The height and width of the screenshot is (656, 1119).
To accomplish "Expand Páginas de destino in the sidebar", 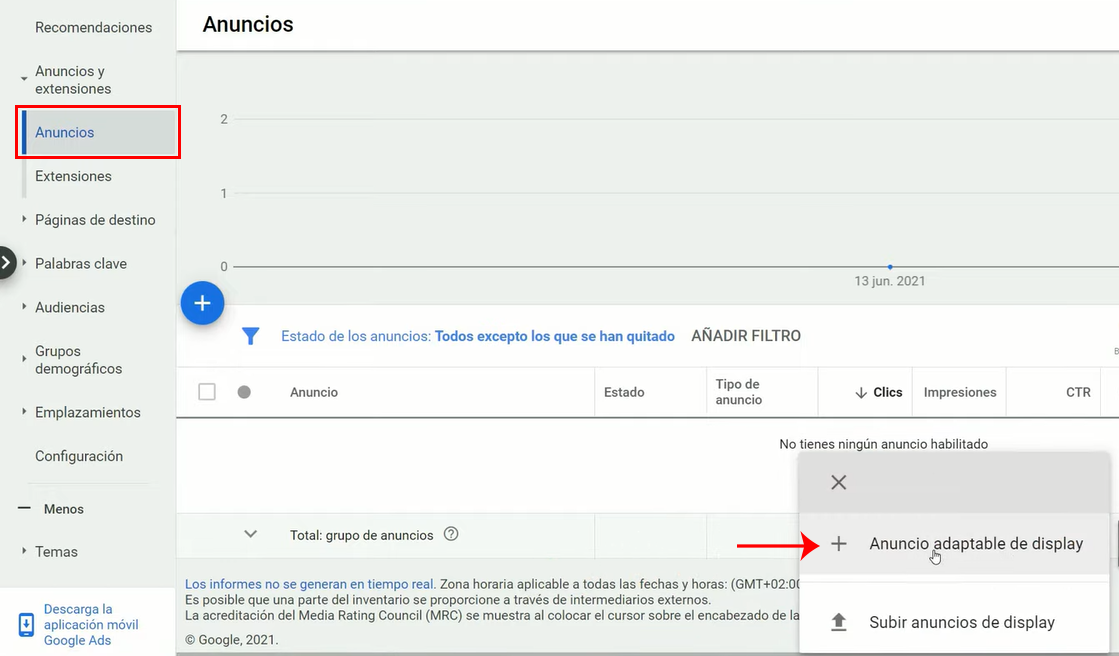I will pos(24,219).
